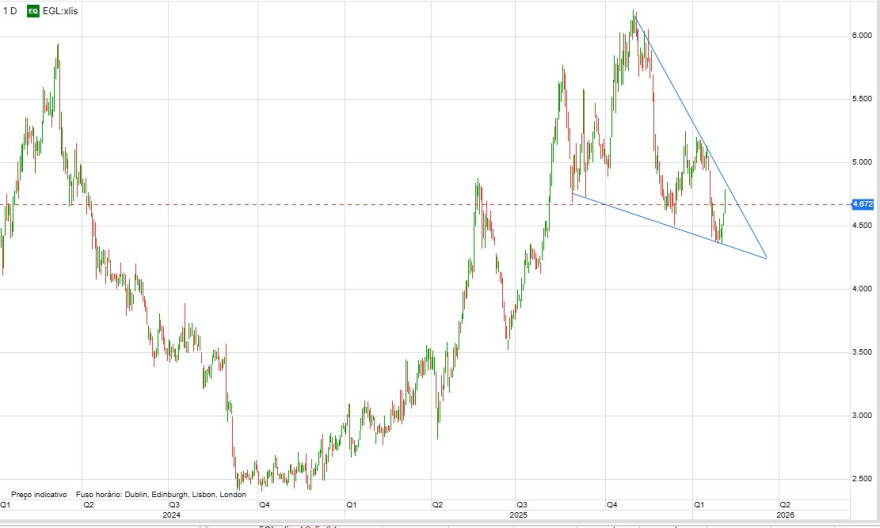Click the Q3 label above 2024
Viewport: 880px width, 528px height.
tap(175, 505)
